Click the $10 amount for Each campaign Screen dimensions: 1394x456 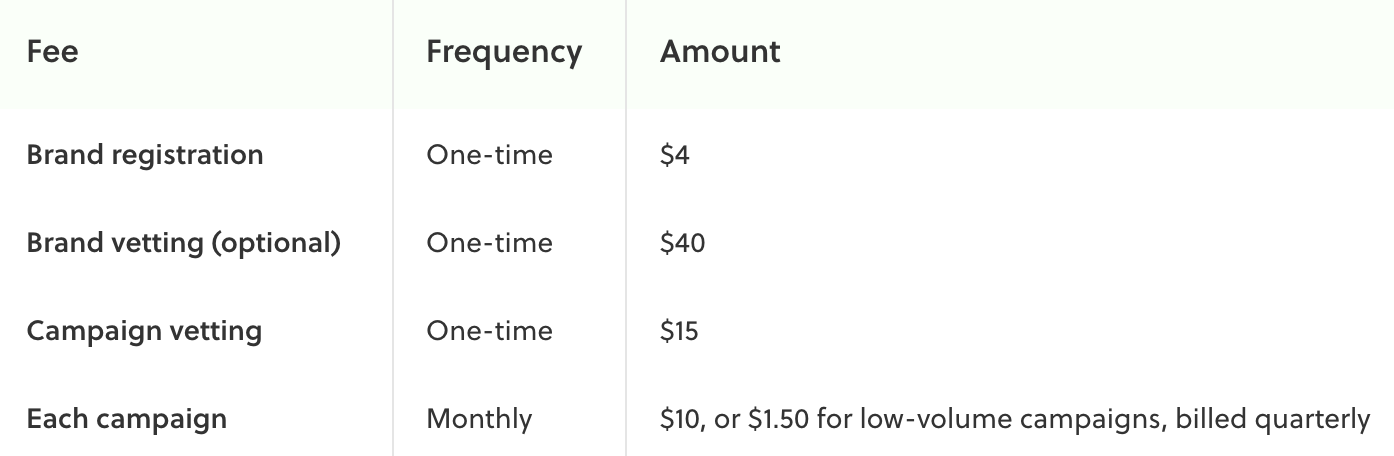[x=679, y=418]
